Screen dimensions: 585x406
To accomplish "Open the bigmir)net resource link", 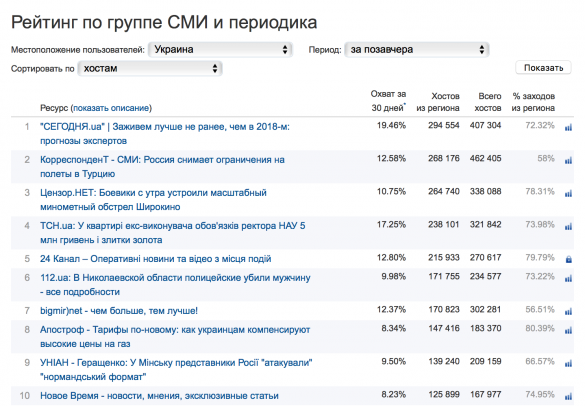I will click(119, 311).
